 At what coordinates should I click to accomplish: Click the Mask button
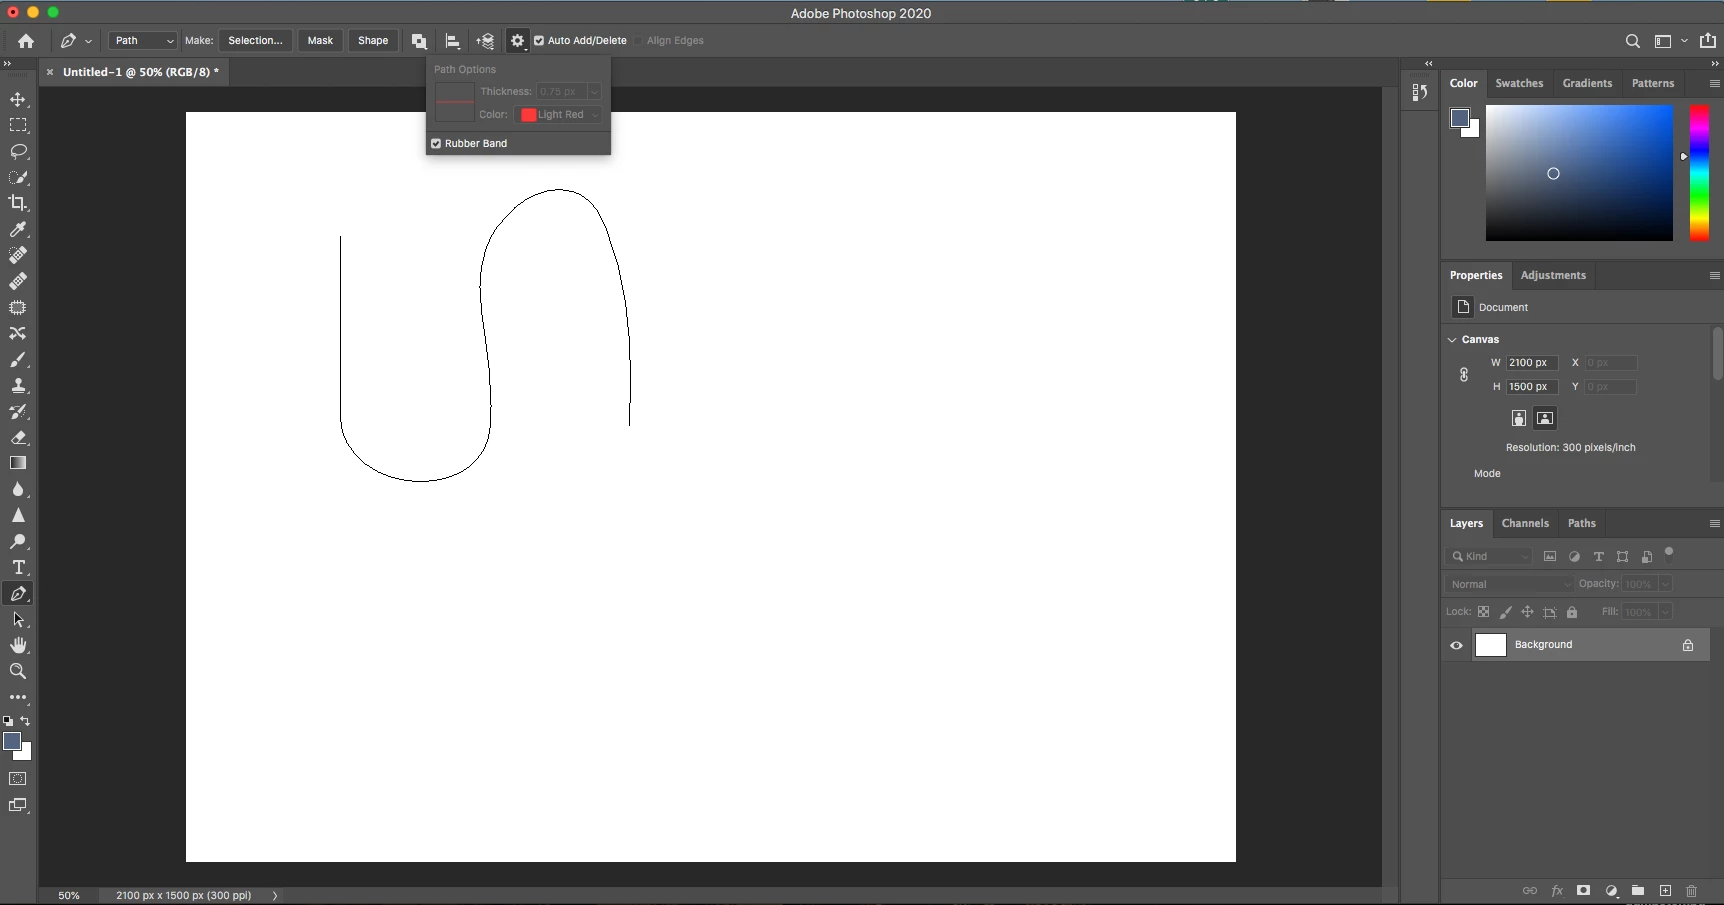tap(320, 41)
